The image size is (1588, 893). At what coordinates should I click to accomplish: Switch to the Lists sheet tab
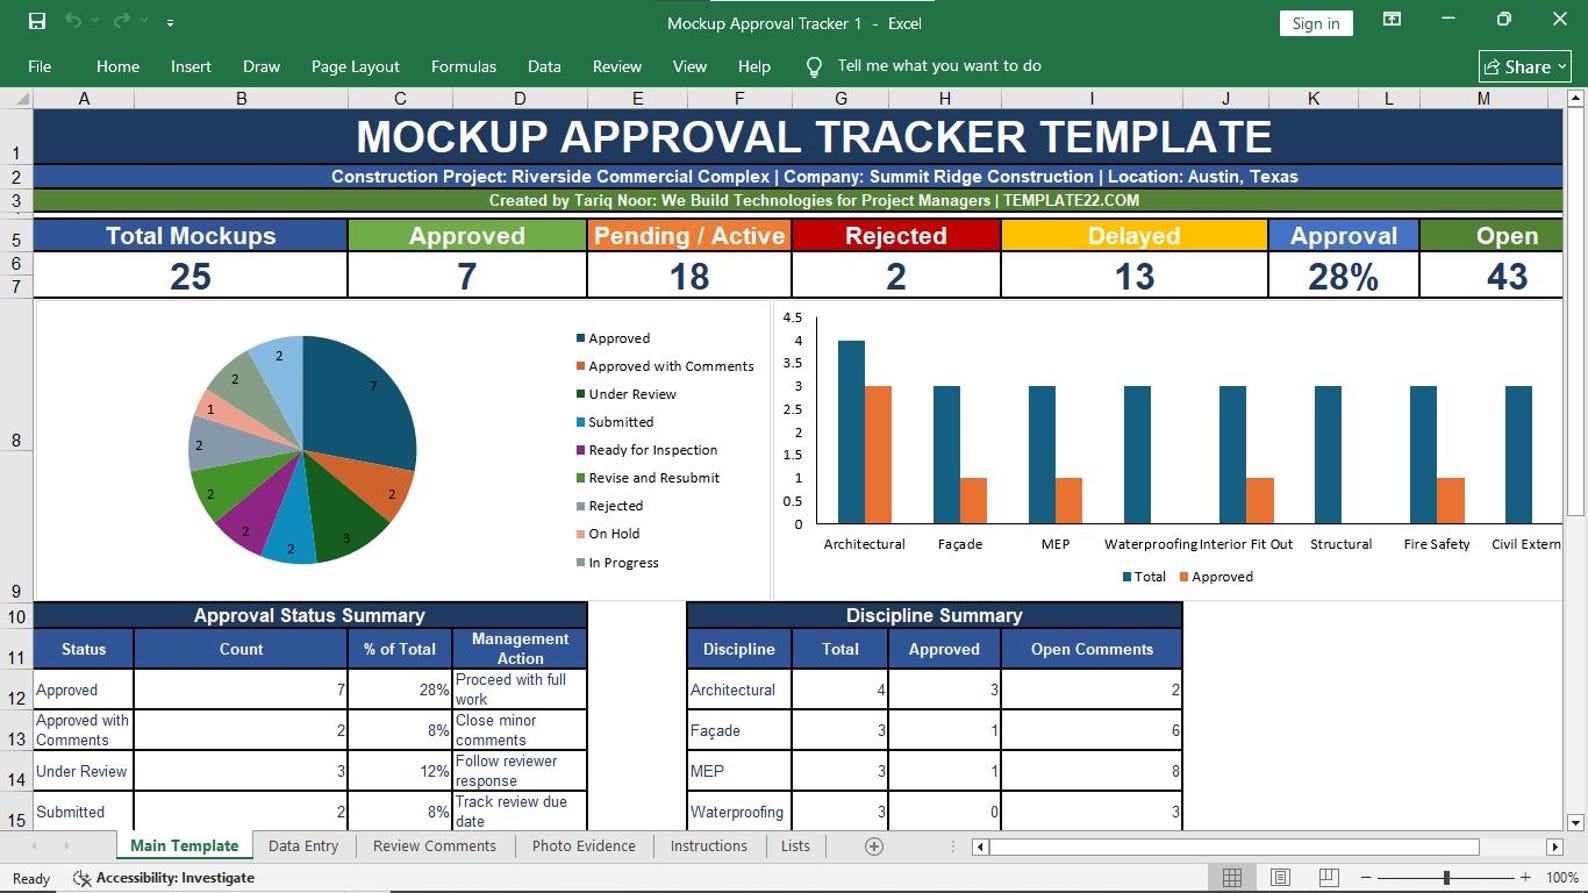[795, 846]
